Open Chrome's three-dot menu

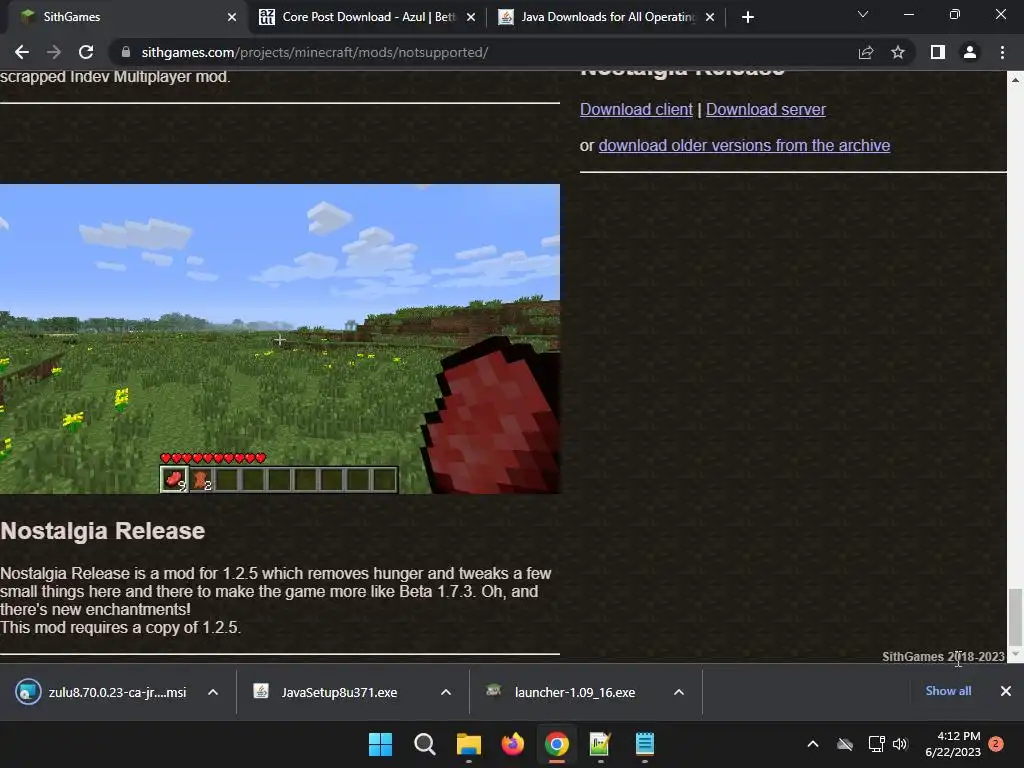point(1002,52)
